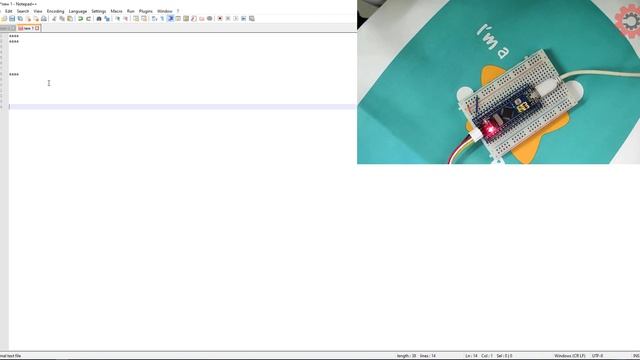The image size is (640, 360).
Task: Open the Encoding menu
Action: click(x=56, y=11)
